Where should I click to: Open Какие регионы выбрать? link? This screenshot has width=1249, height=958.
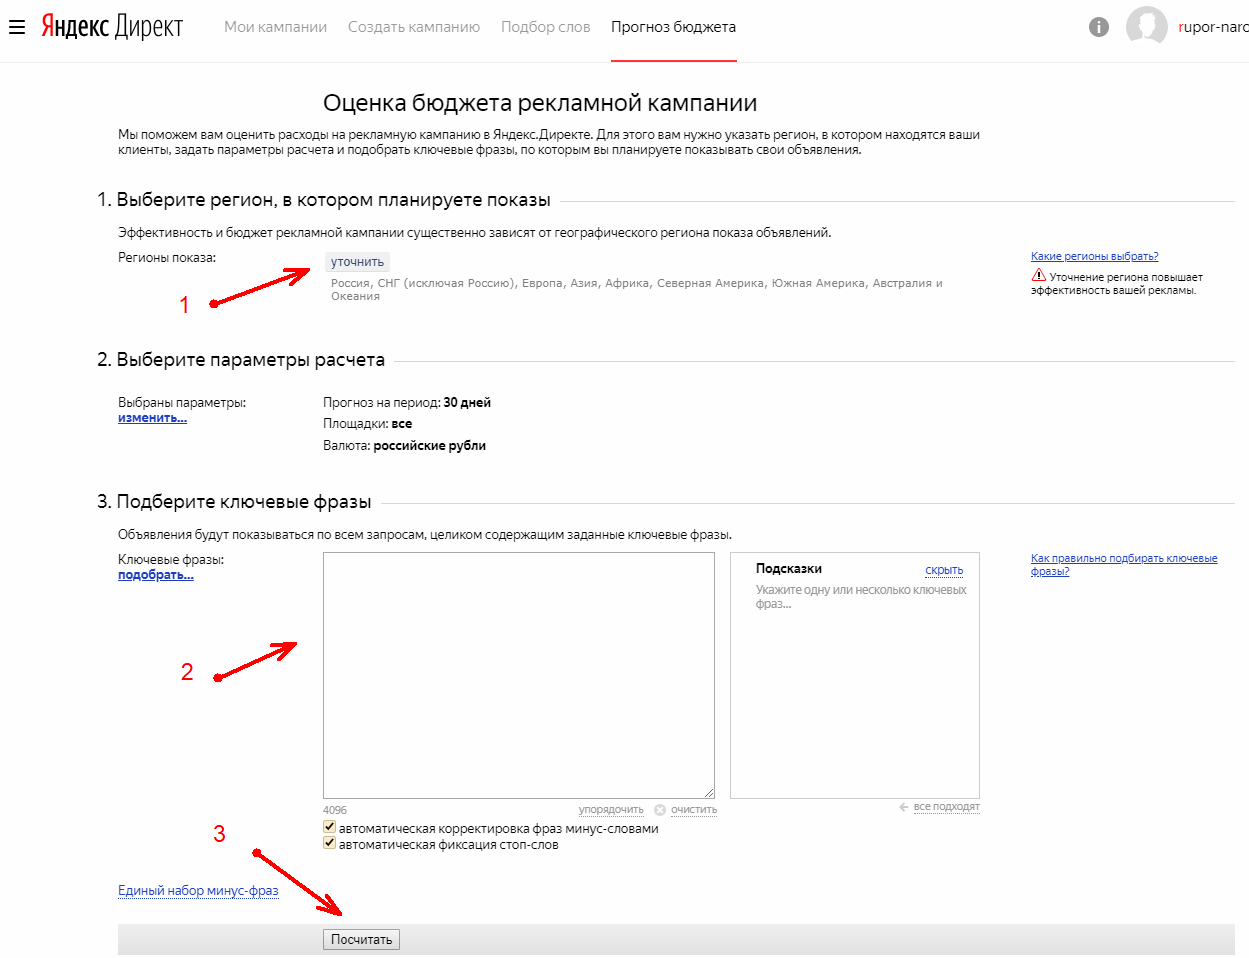(1094, 256)
